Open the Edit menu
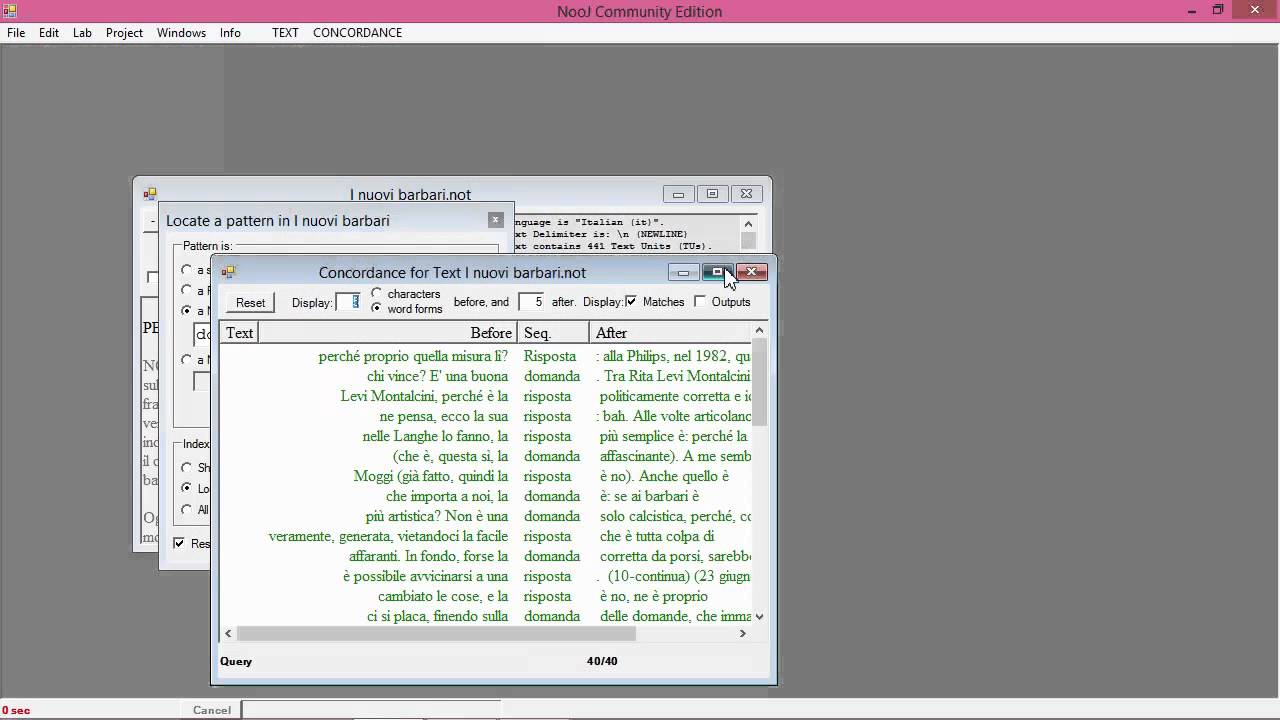Image resolution: width=1280 pixels, height=720 pixels. pos(49,32)
